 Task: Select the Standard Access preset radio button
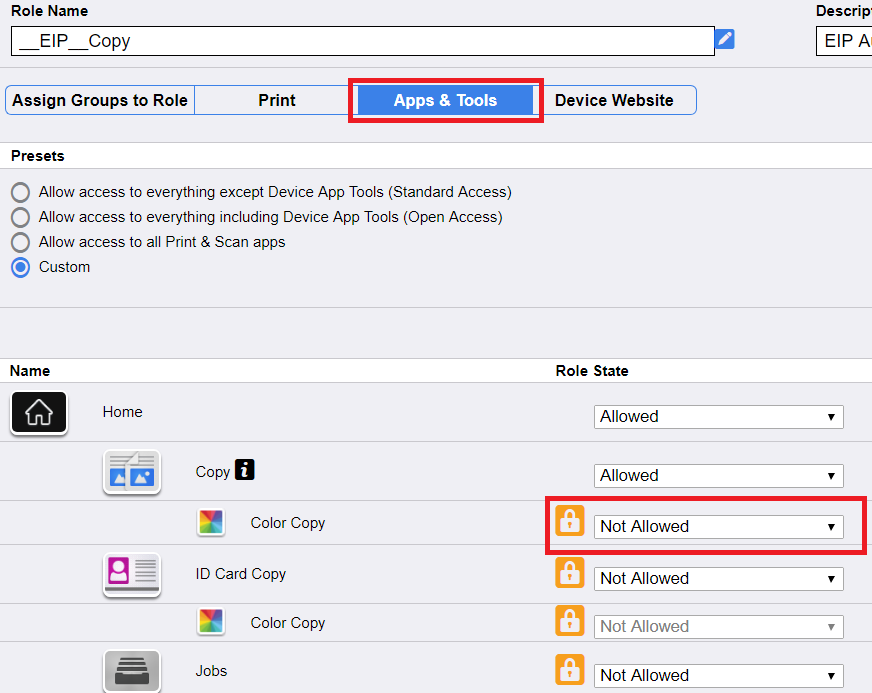(20, 192)
